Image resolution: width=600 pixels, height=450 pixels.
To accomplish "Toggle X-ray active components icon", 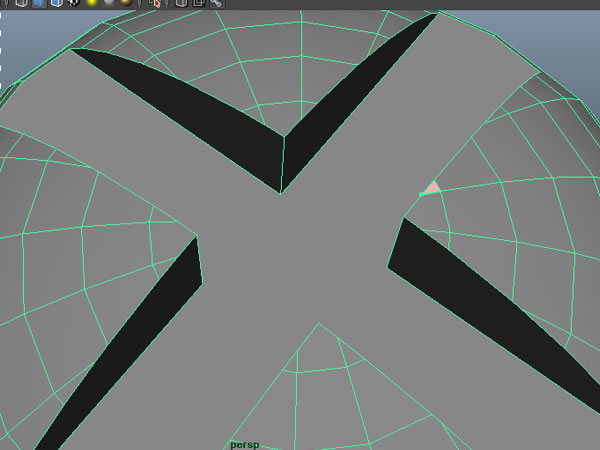I will 199,3.
